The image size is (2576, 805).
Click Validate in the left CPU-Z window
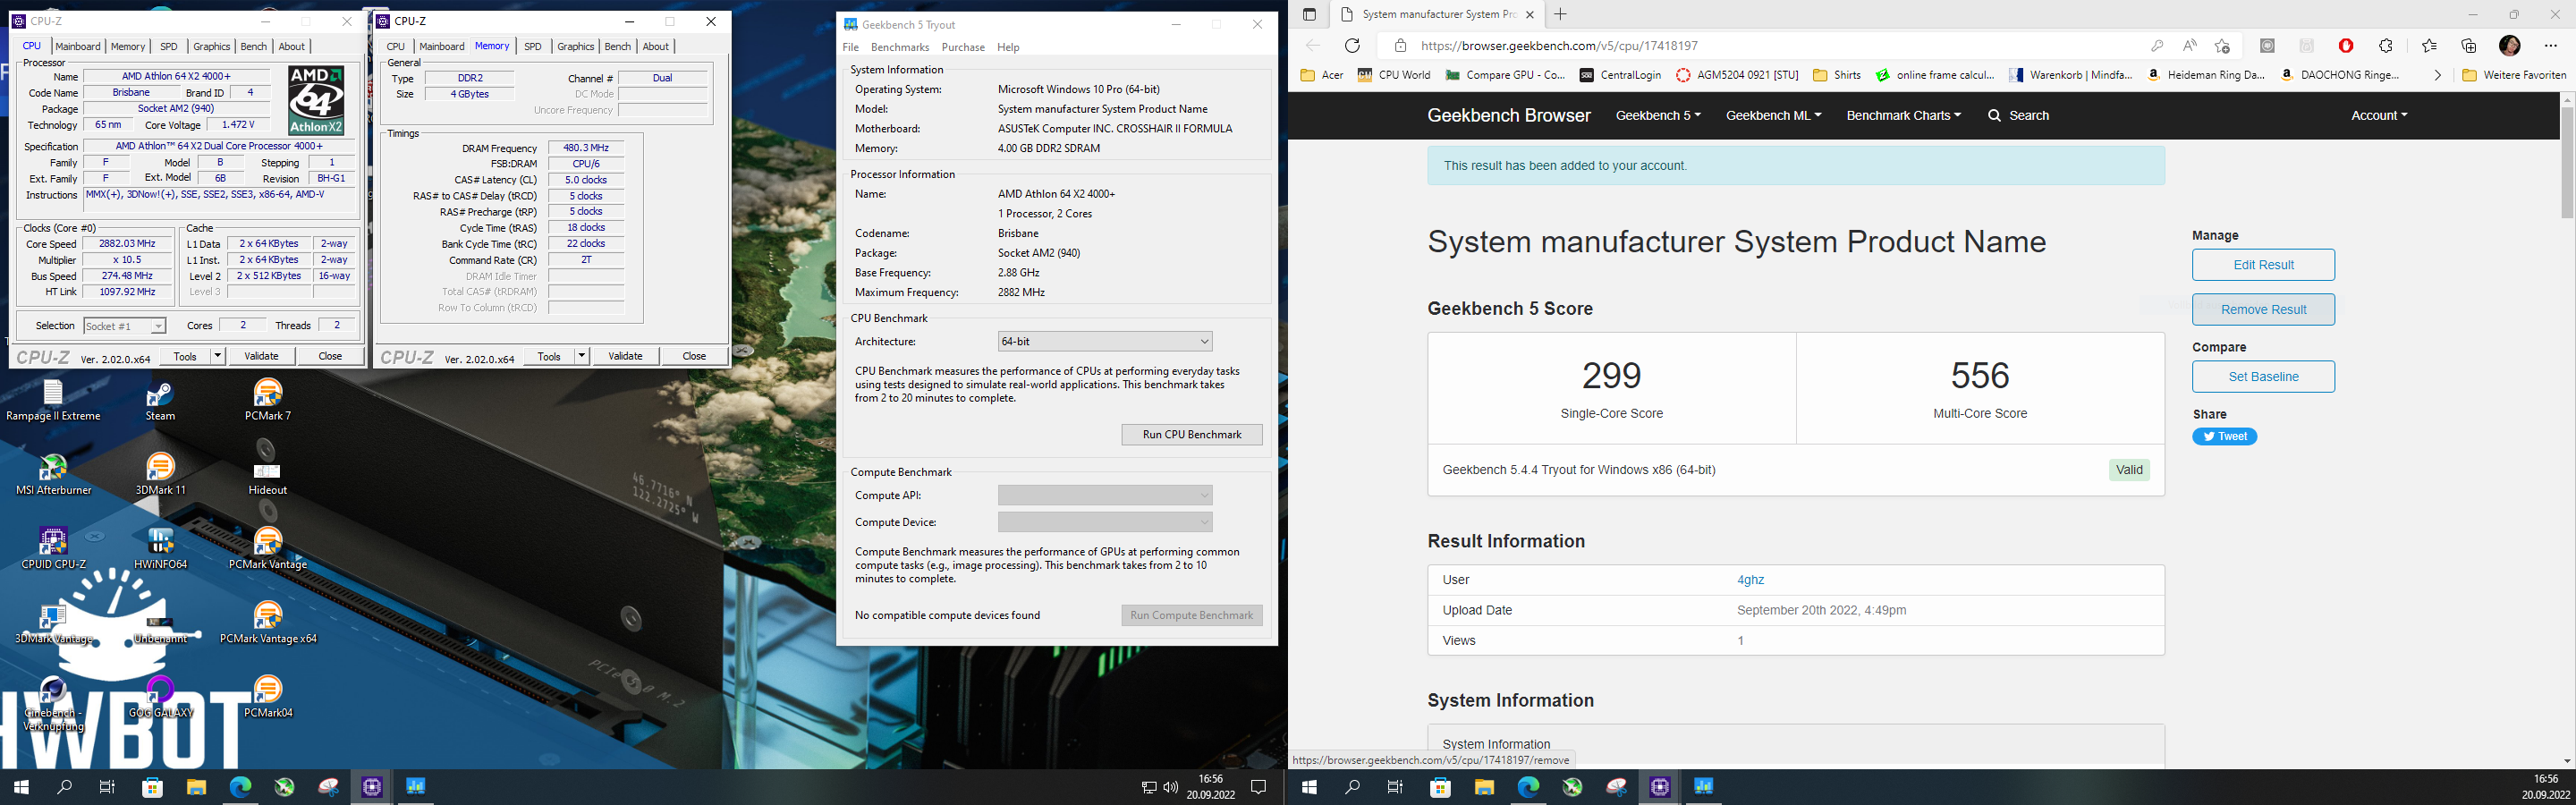pos(261,356)
